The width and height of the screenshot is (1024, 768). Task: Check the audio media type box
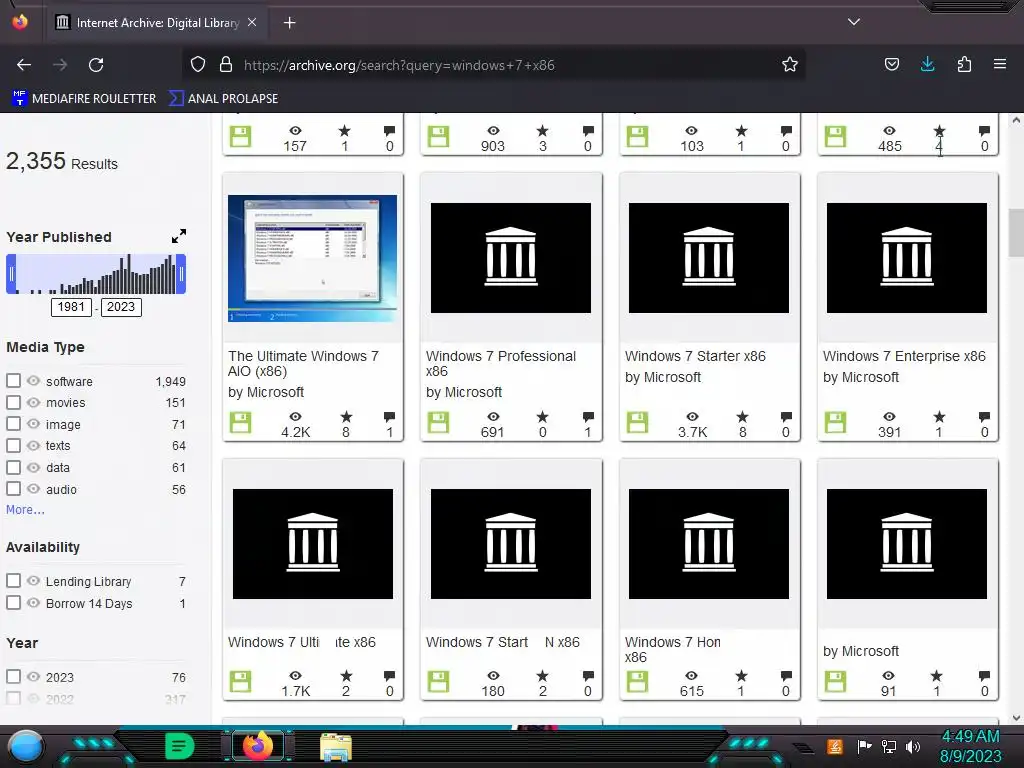tap(13, 488)
